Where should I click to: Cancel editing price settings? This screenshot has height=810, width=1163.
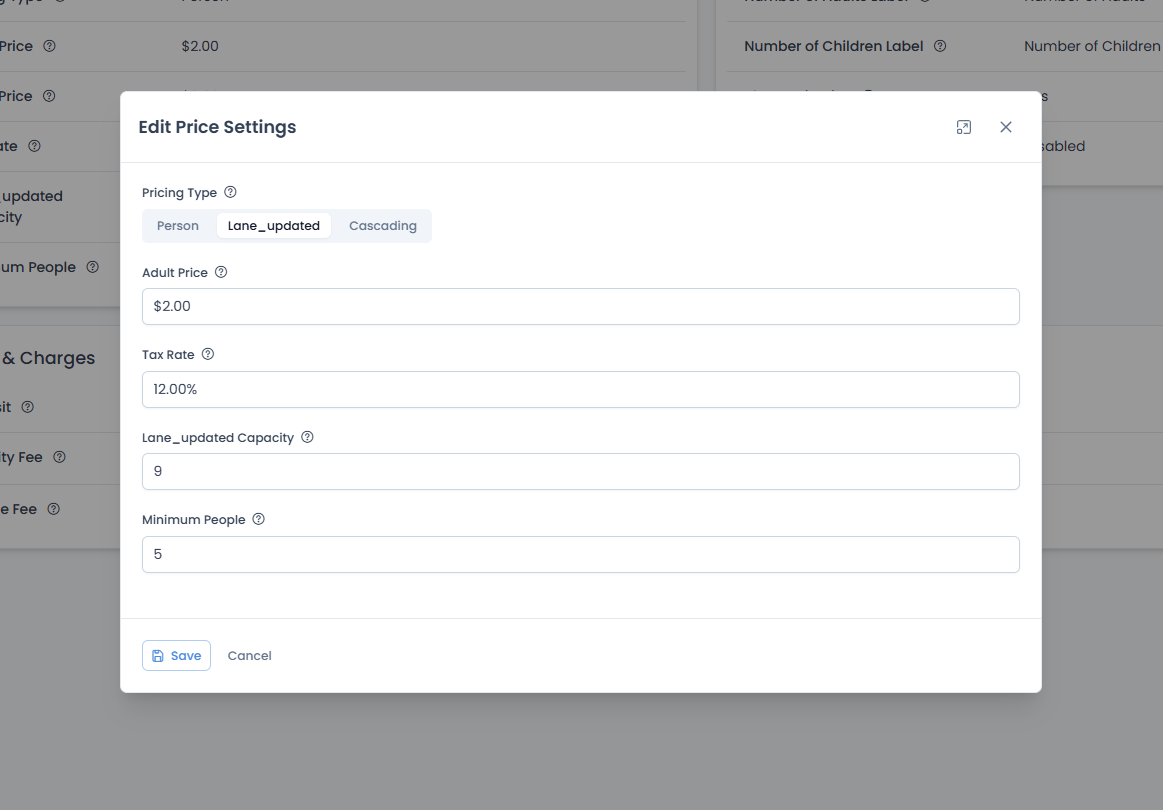point(249,656)
